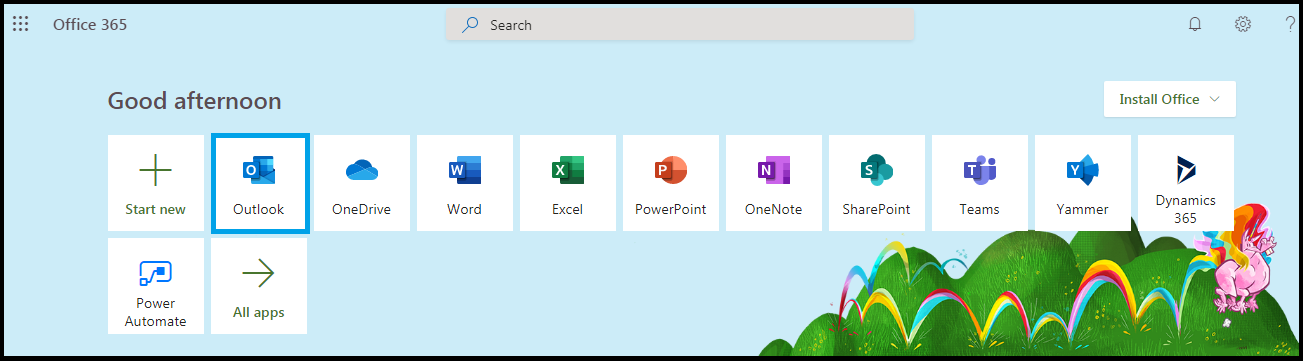Open the app launcher waffle icon
The width and height of the screenshot is (1303, 361).
[20, 24]
